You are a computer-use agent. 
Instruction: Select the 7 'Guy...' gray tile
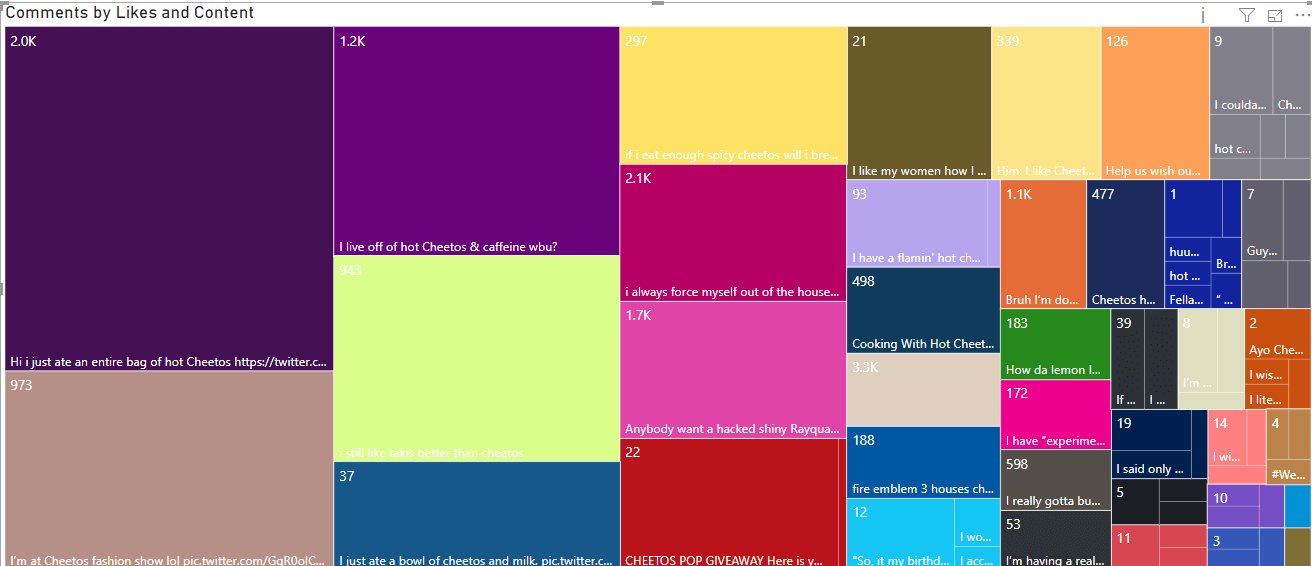coord(1264,222)
